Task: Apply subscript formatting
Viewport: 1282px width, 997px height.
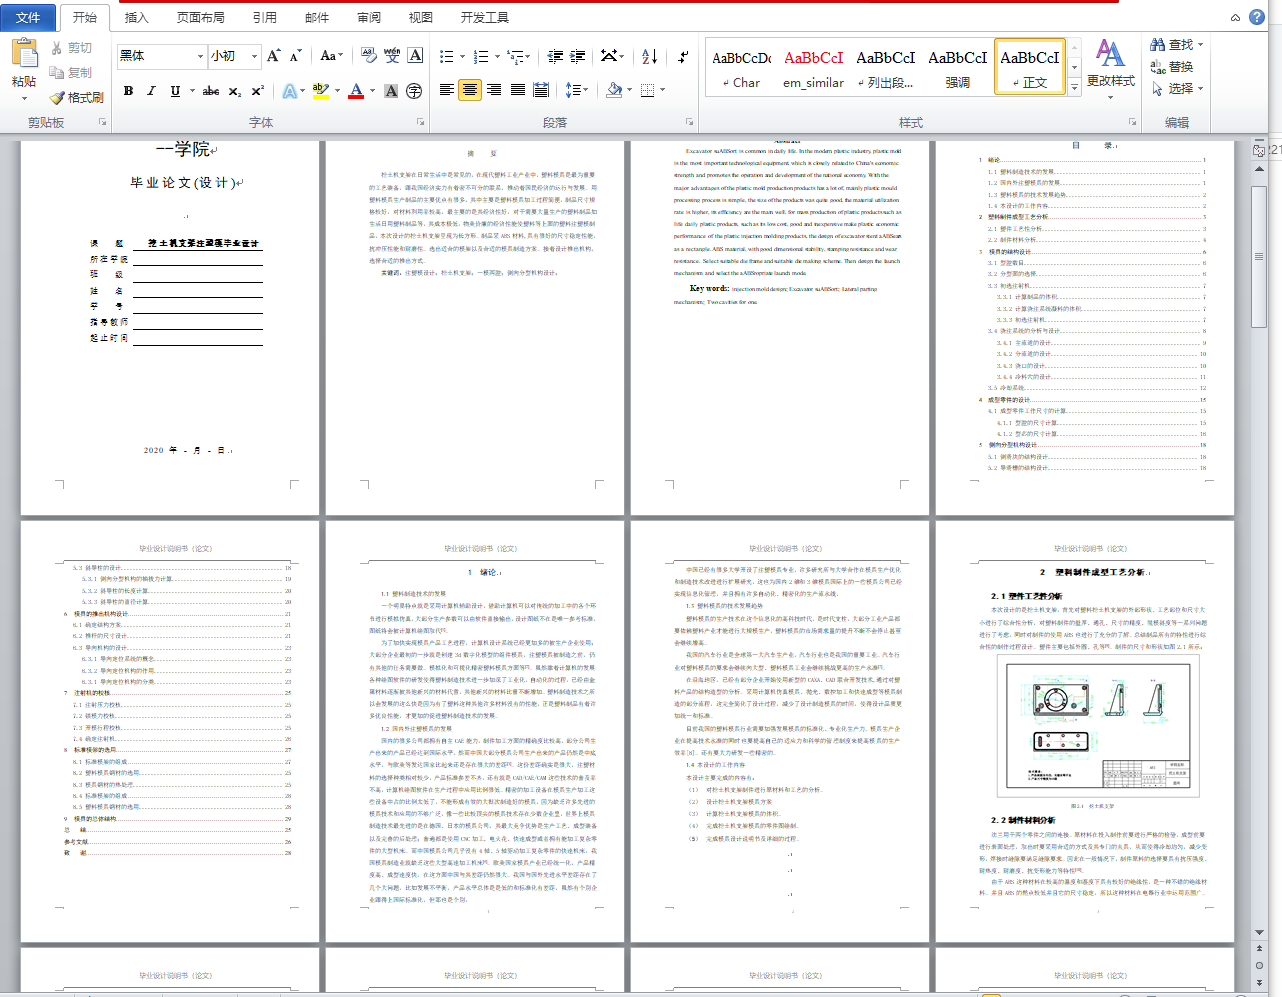Action: 234,91
